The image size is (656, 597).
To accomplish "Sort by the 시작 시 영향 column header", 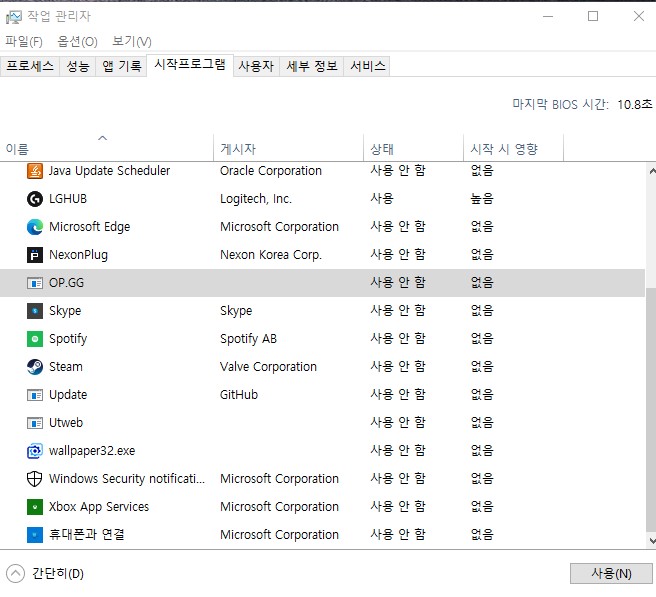I will [513, 147].
